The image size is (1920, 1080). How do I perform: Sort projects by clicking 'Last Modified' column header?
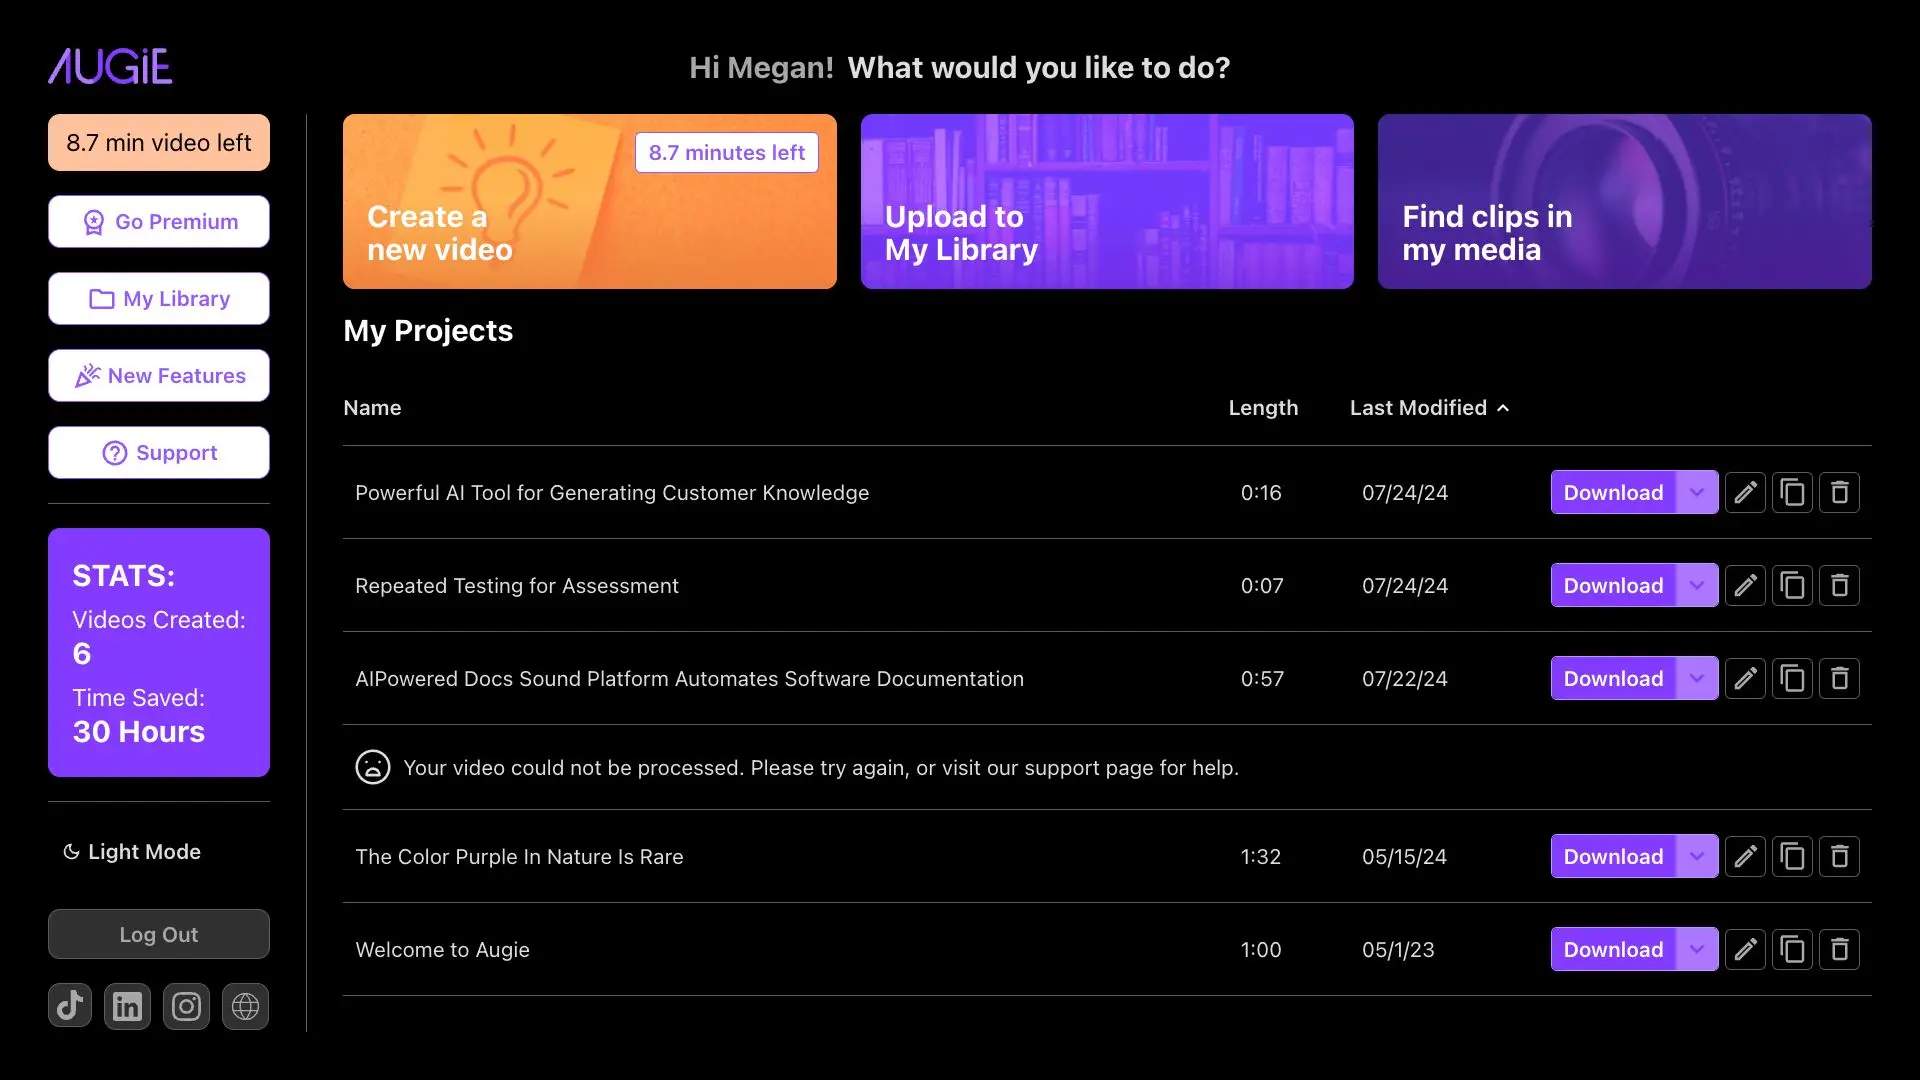pyautogui.click(x=1429, y=407)
